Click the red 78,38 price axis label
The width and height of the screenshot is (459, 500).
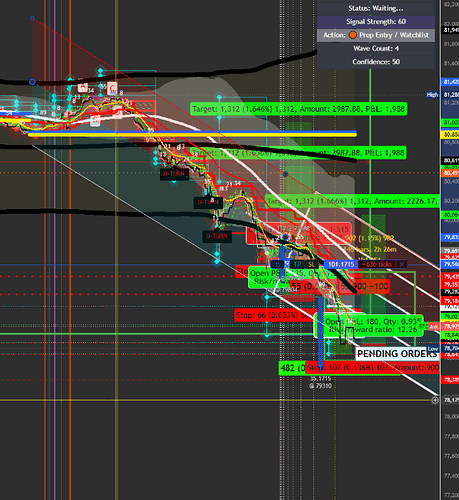(450, 380)
